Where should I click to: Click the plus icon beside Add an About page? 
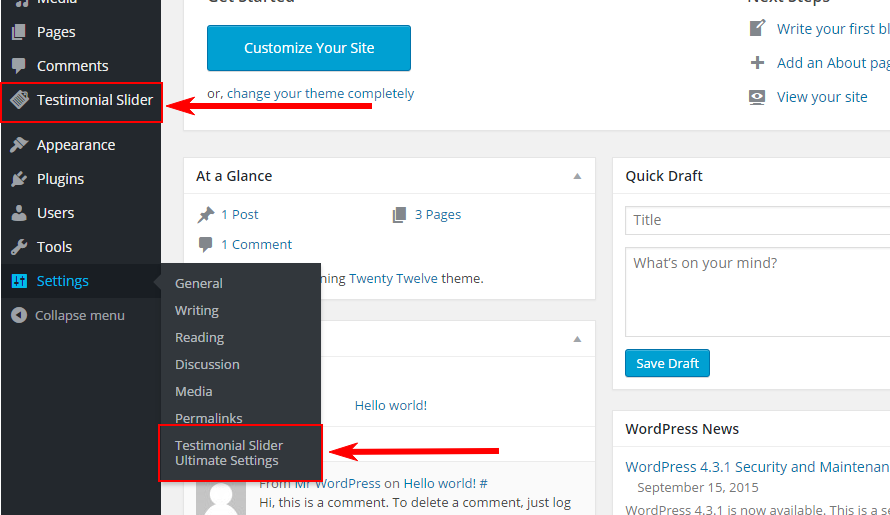pos(757,62)
